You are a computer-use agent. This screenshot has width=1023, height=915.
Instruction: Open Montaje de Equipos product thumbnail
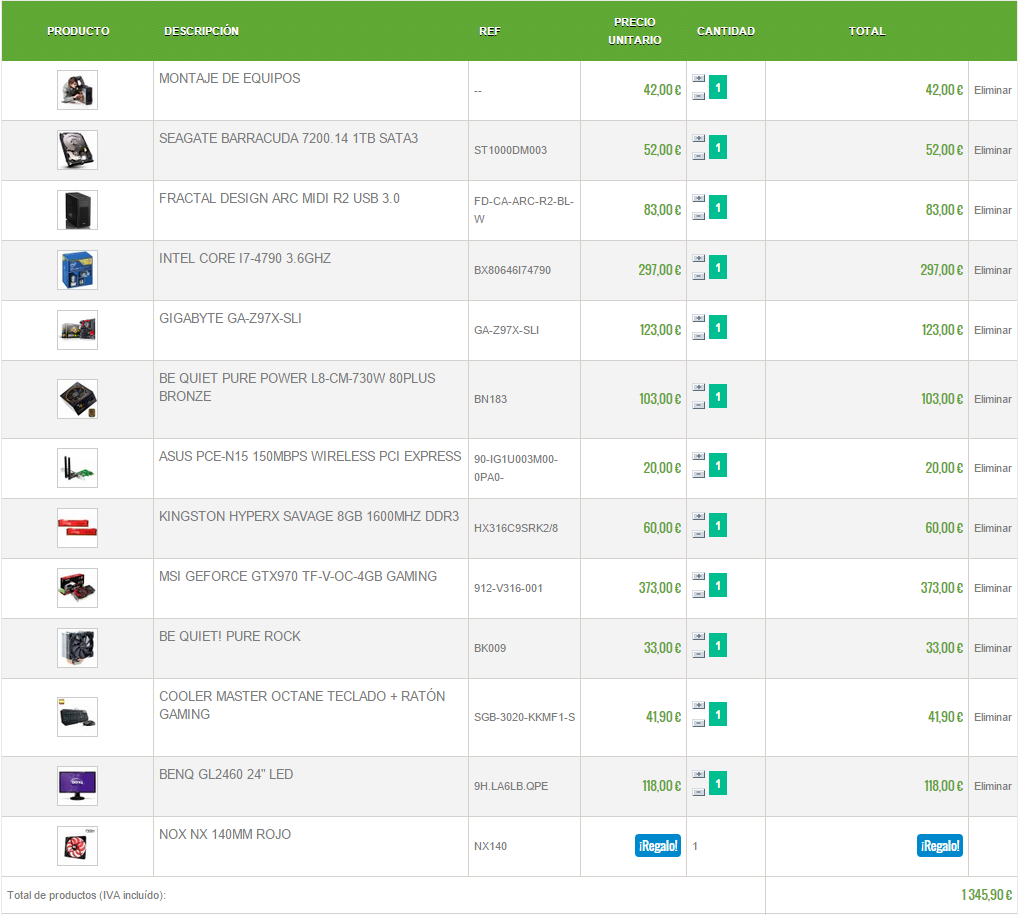(x=77, y=90)
